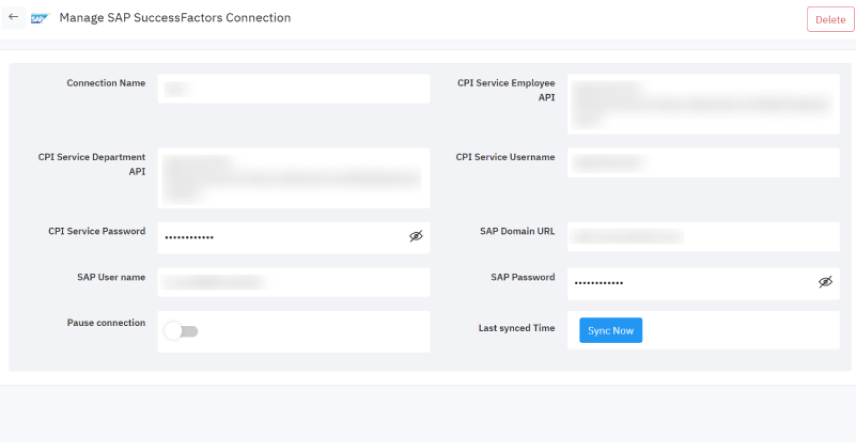
Task: Start a sync with Sync Now
Action: 611,330
